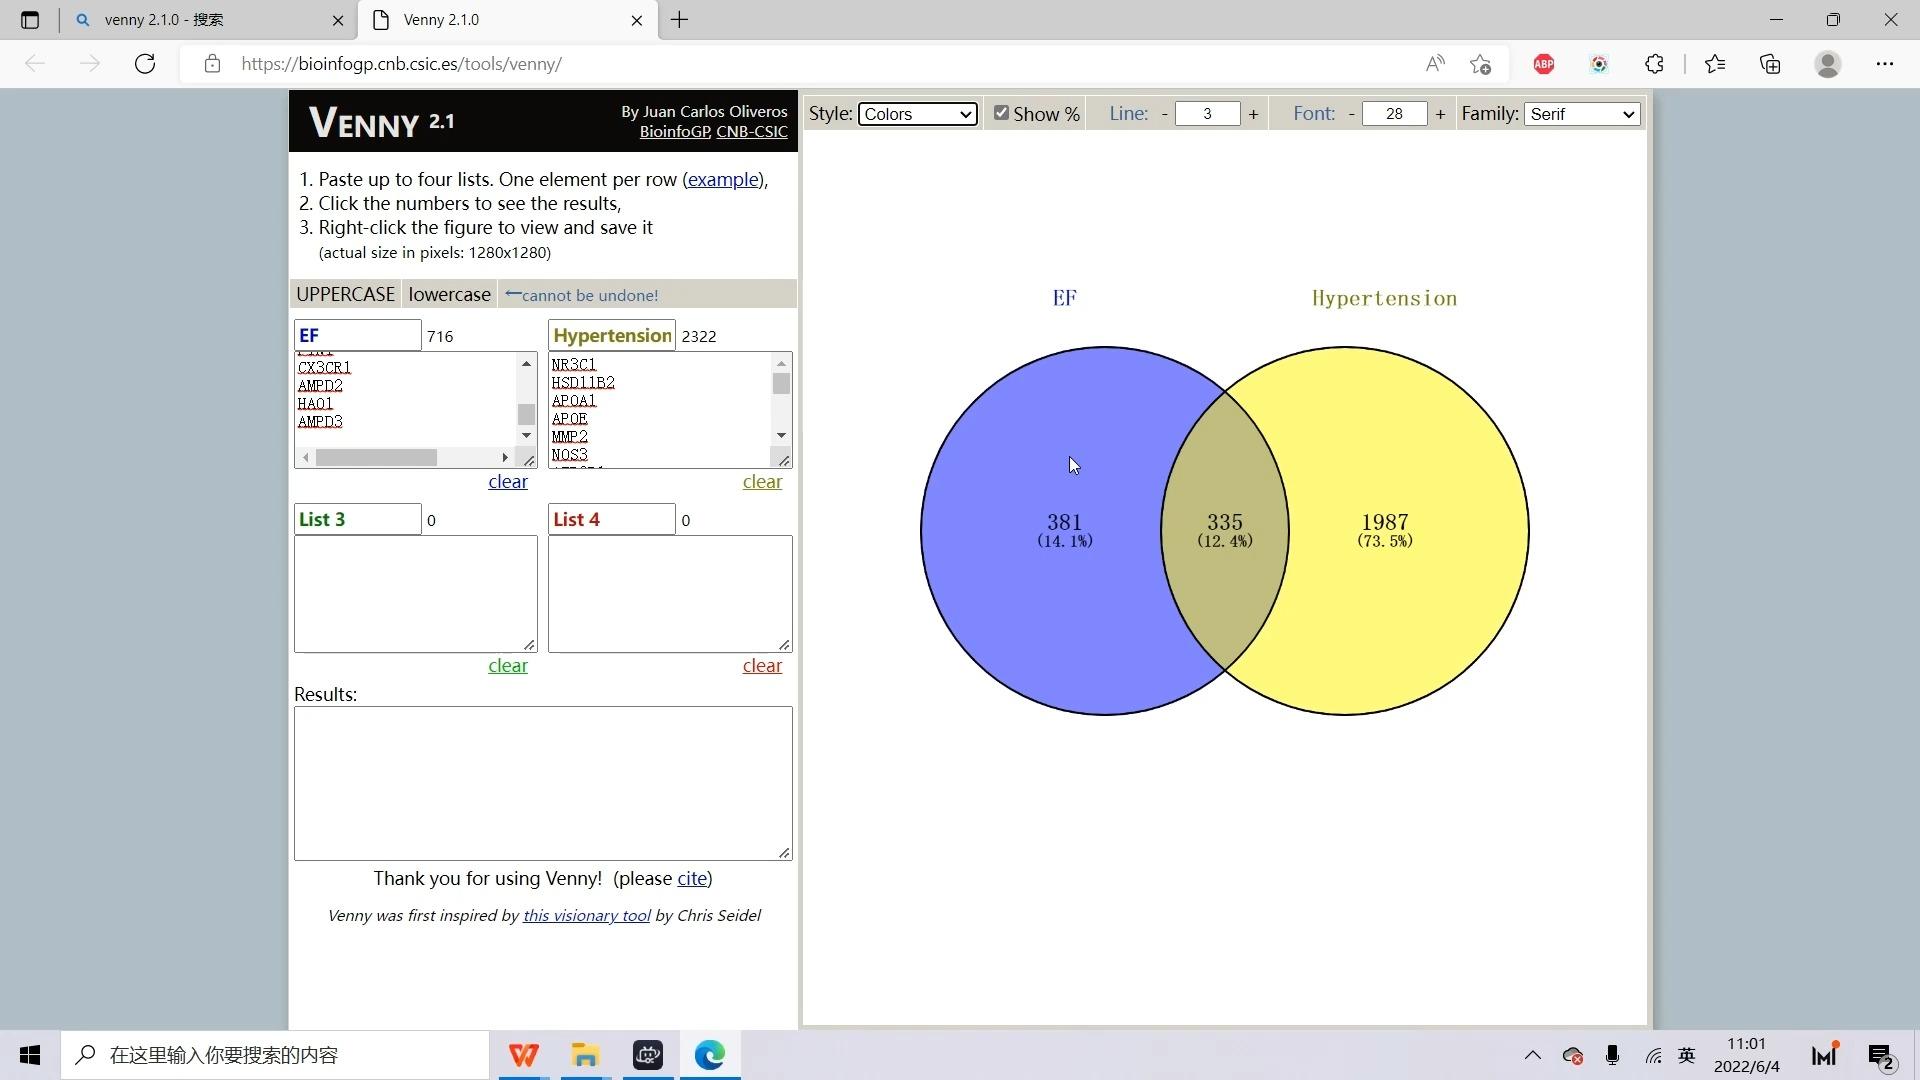This screenshot has height=1080, width=1920.
Task: Clear the Hypertension list via clear link
Action: point(762,482)
